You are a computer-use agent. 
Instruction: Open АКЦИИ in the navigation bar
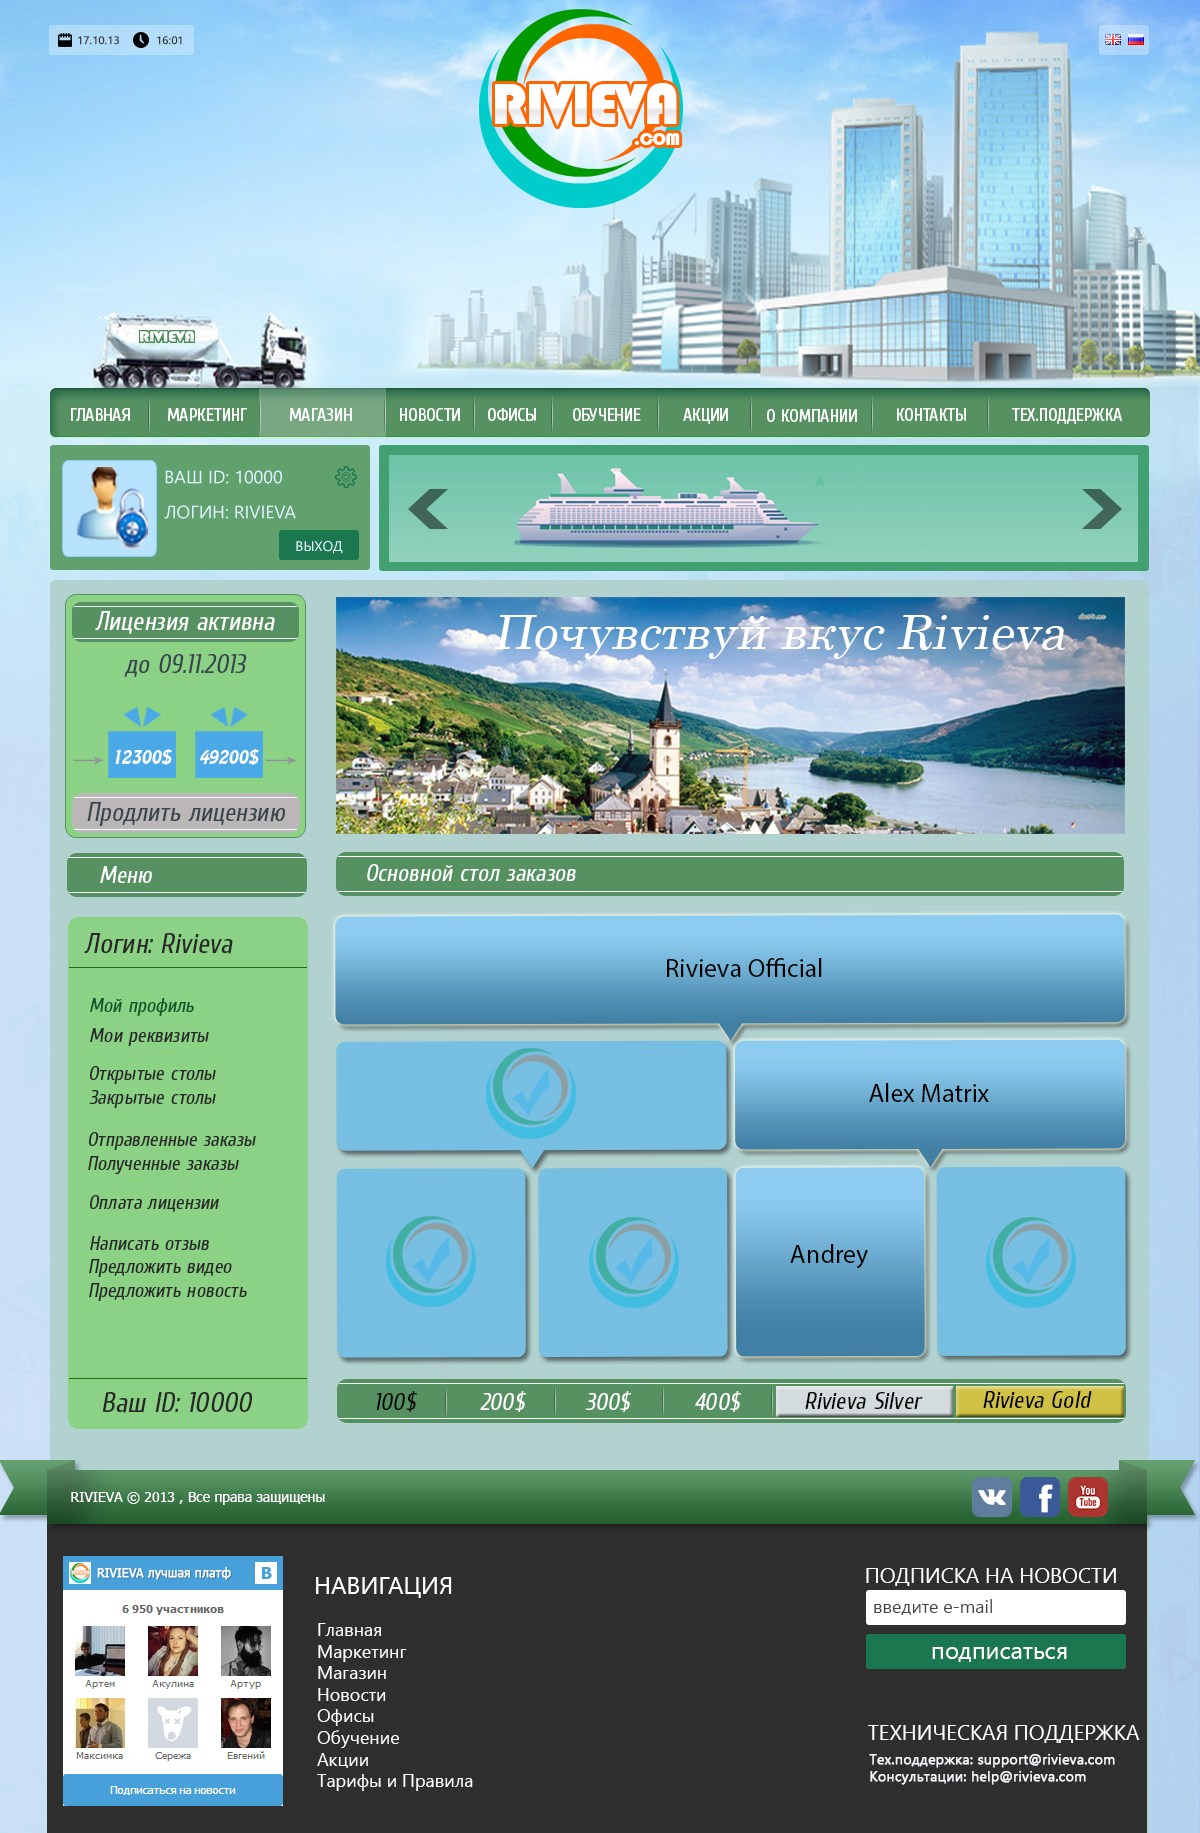(x=705, y=414)
